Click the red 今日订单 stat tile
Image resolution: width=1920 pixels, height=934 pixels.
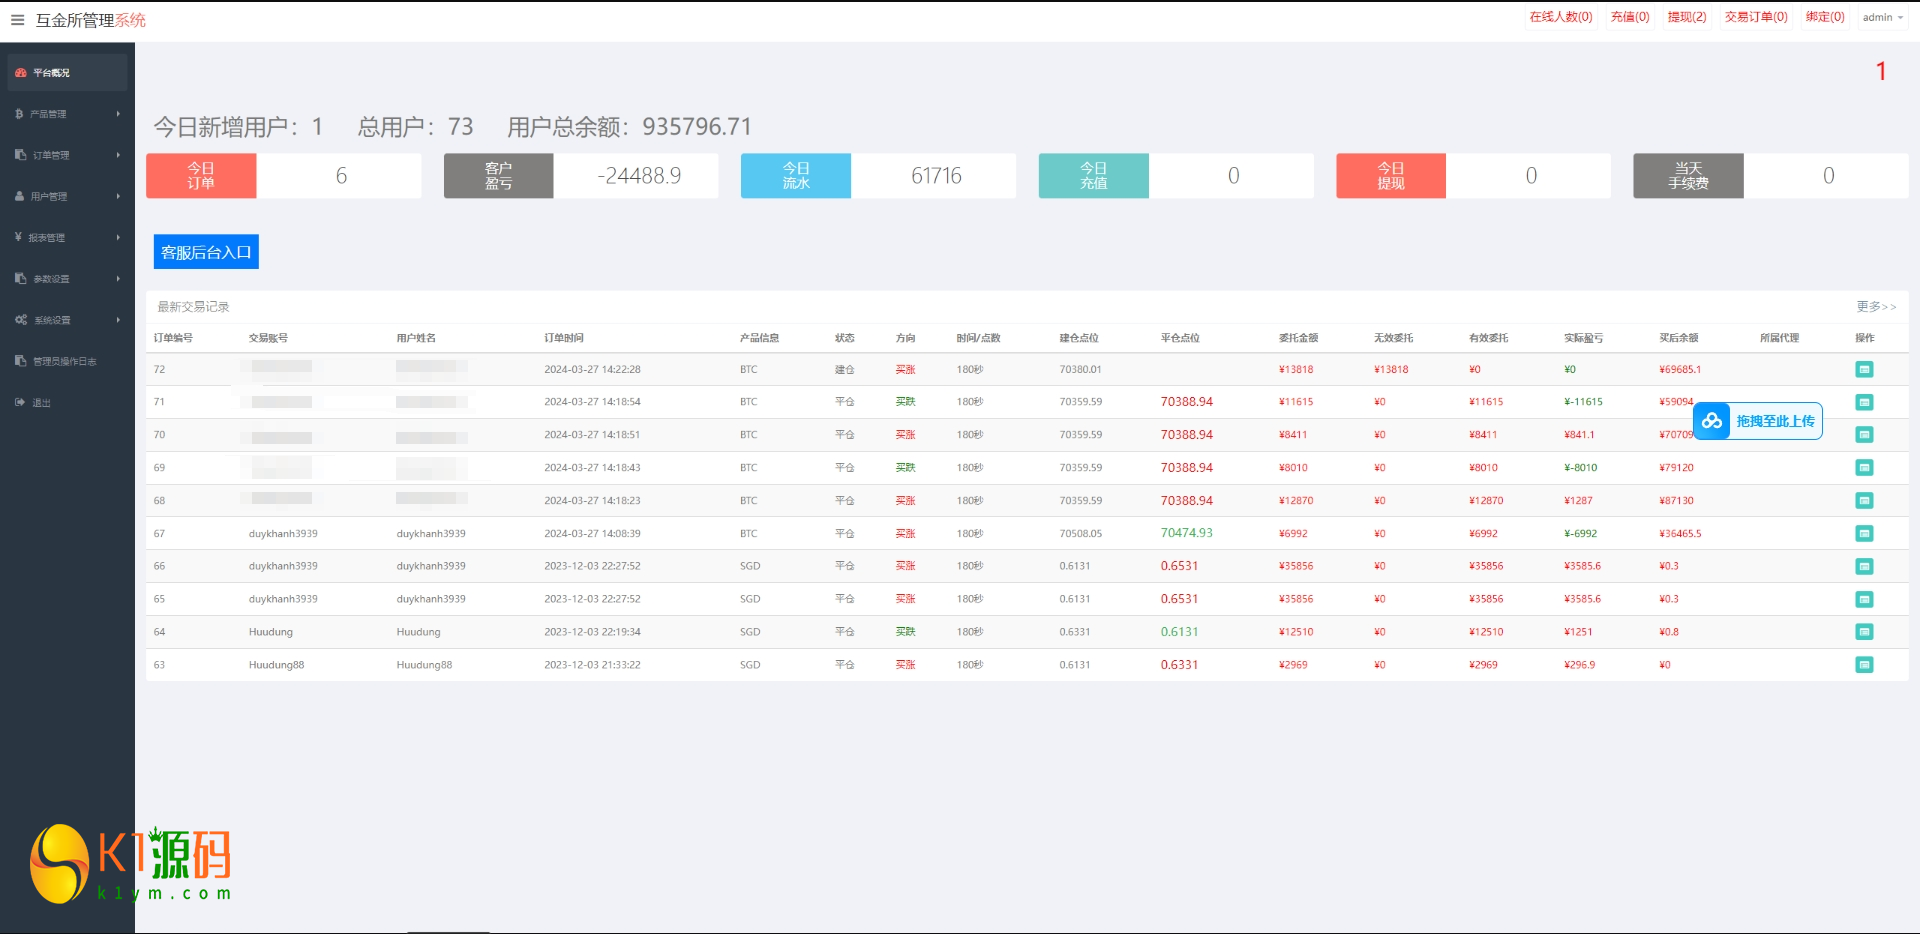point(201,176)
